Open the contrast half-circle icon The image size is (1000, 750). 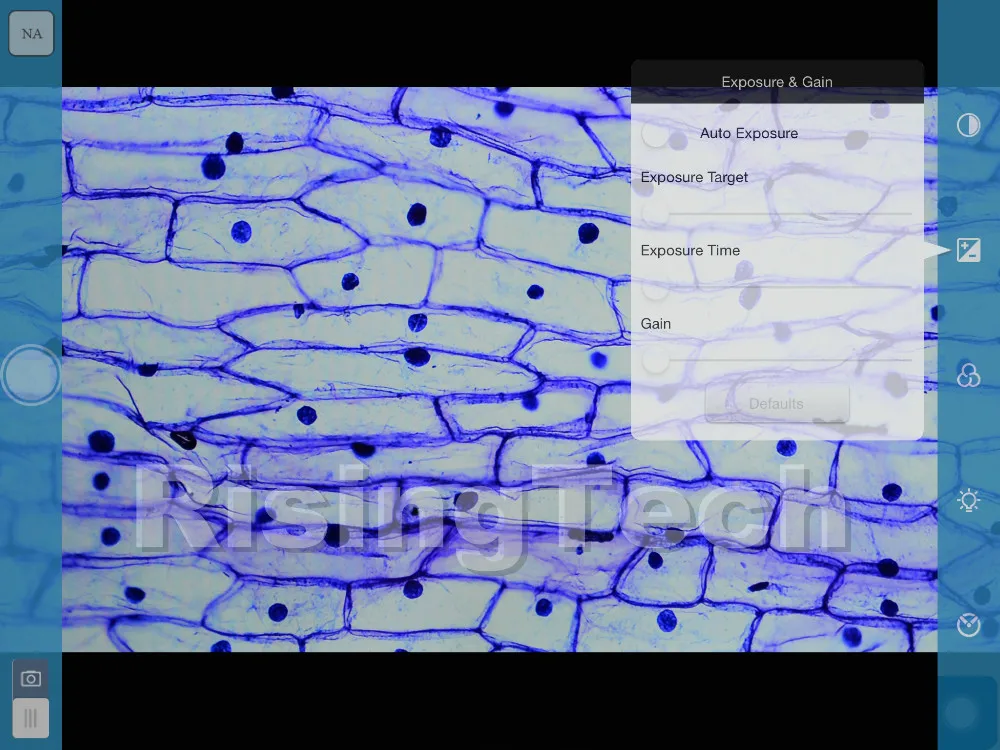coord(968,125)
